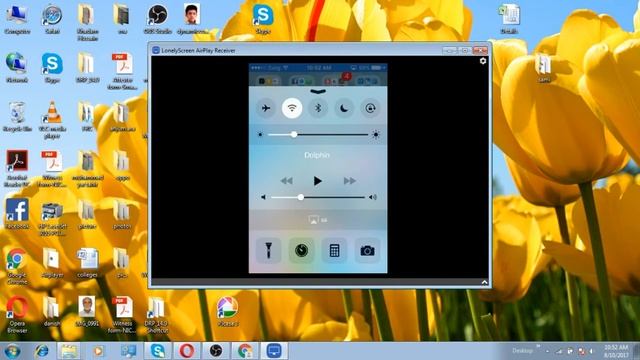Select the Facebook desktop shortcut
The image size is (640, 360).
click(x=17, y=214)
